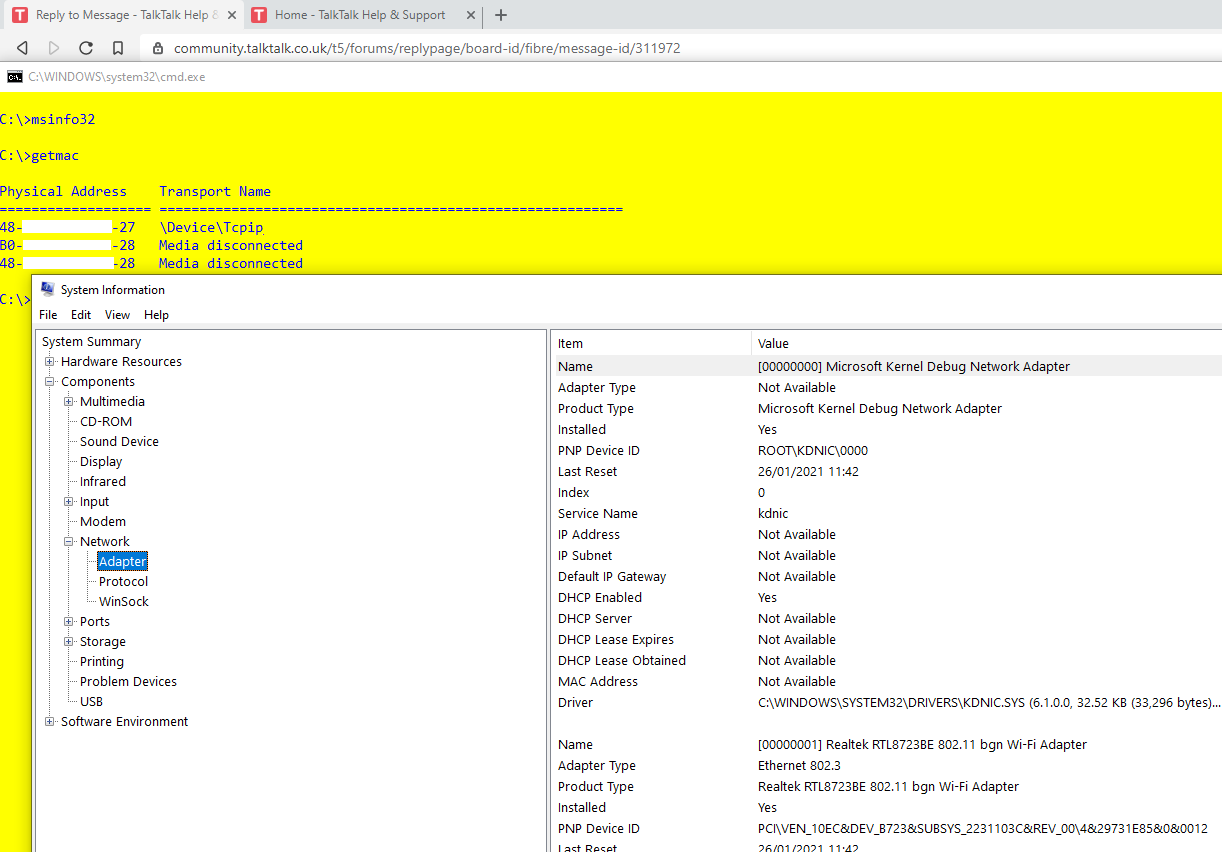Select the Software Environment tree item
Screen dimensions: 1222x852
124,722
